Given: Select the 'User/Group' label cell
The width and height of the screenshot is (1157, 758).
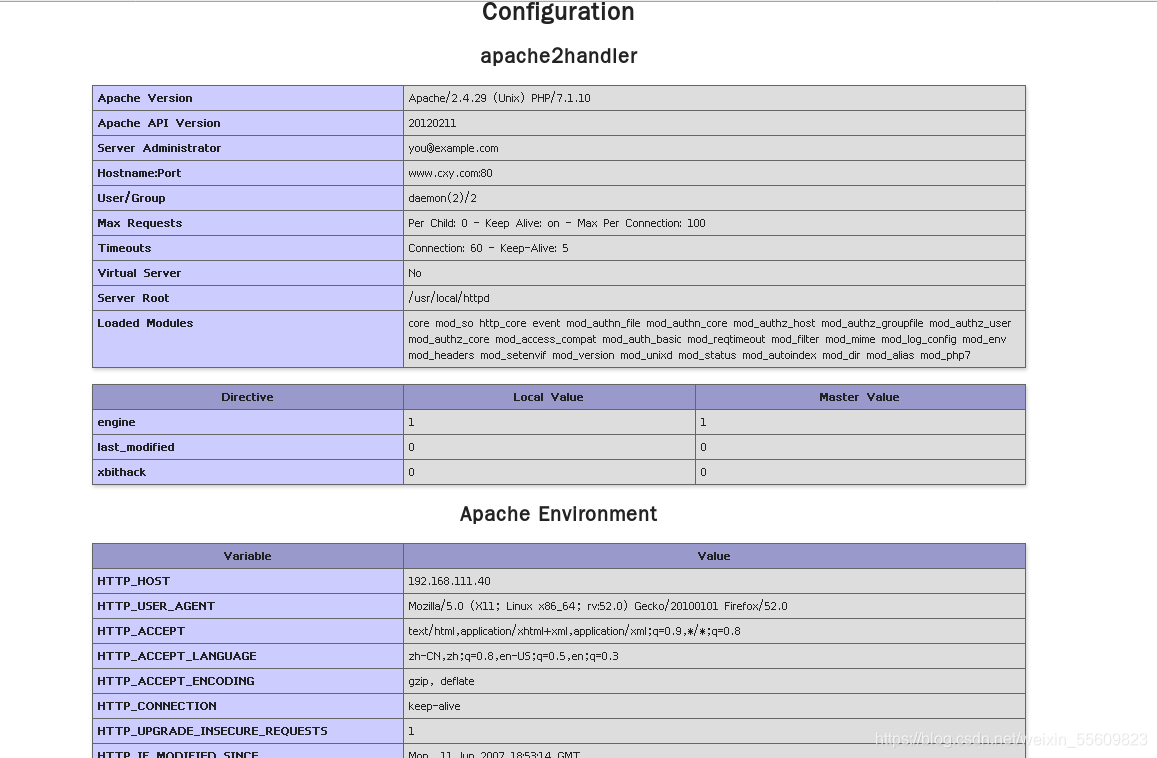Looking at the screenshot, I should [x=248, y=199].
